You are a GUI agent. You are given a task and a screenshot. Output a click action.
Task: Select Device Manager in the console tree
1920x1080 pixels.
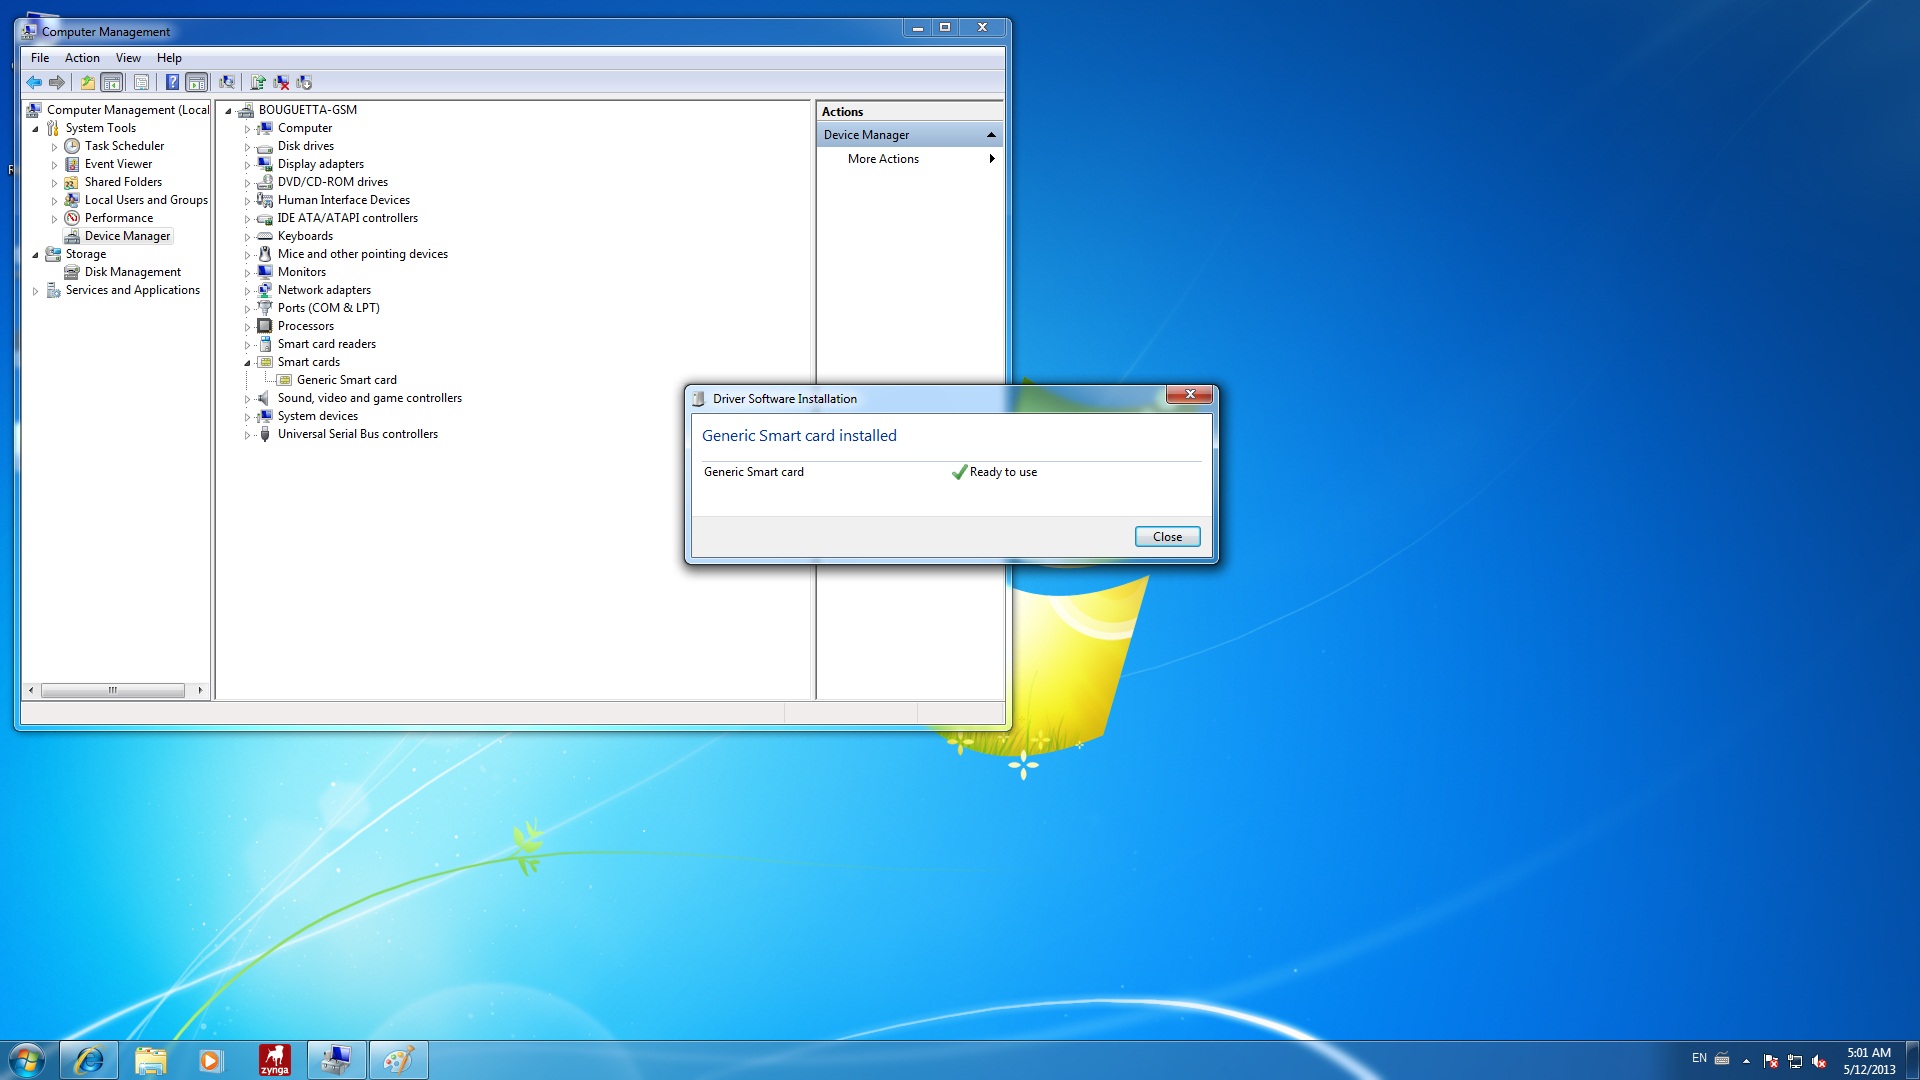tap(127, 236)
